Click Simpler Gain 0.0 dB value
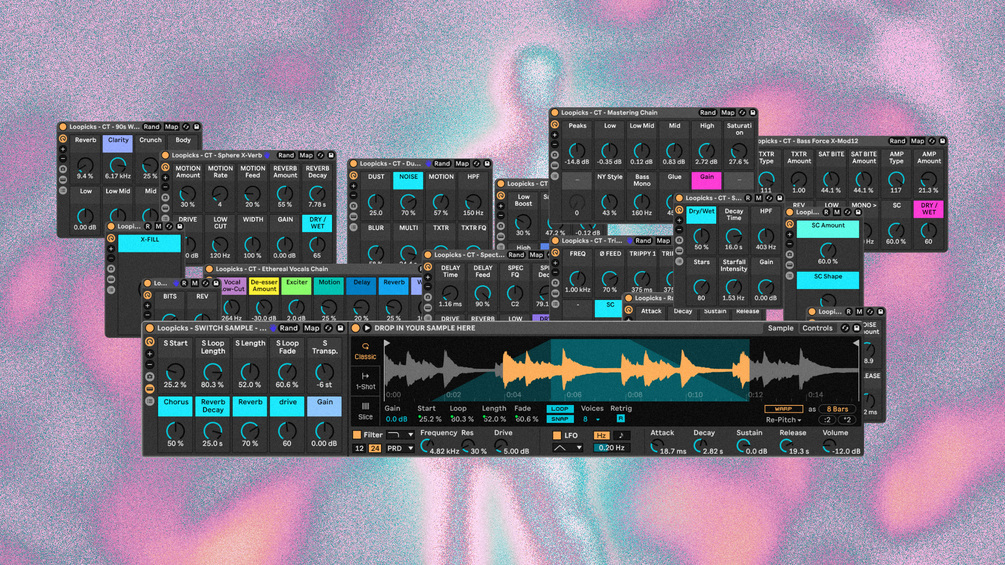This screenshot has height=565, width=1005. pyautogui.click(x=396, y=419)
